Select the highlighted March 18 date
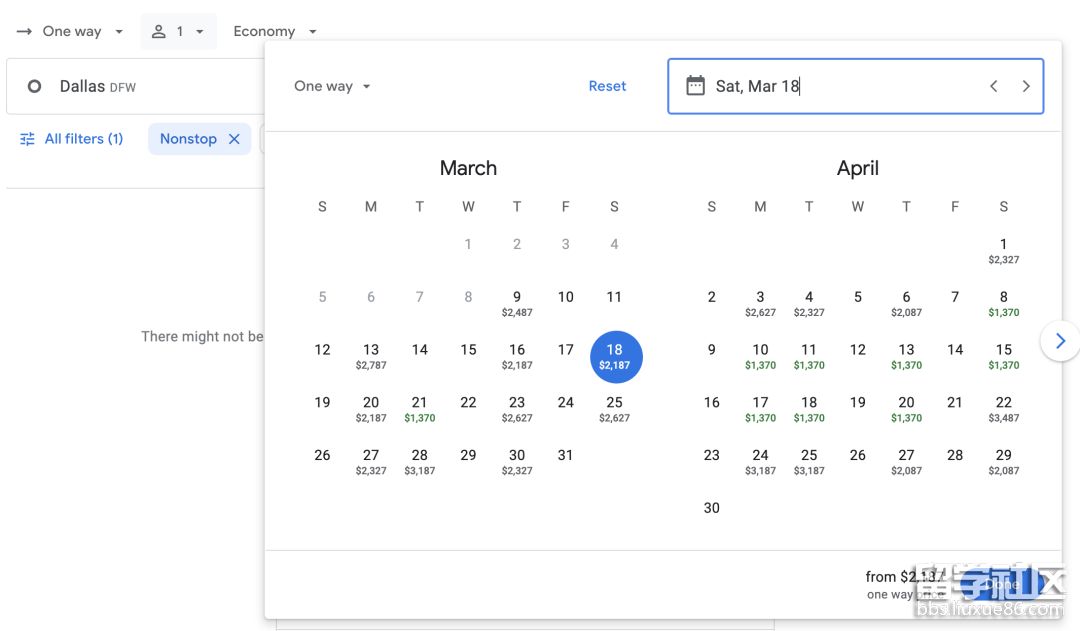1080x631 pixels. [615, 356]
